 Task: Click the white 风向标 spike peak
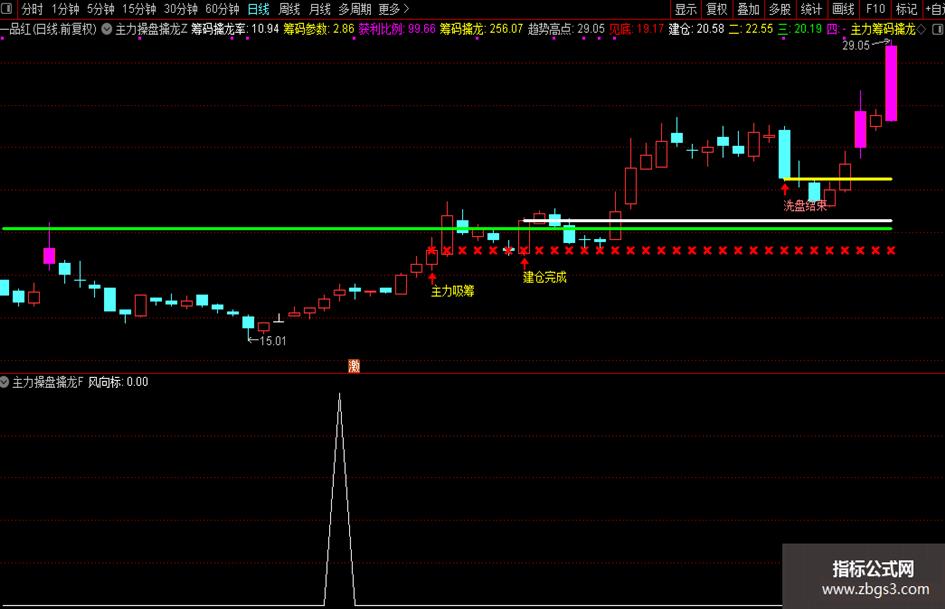coord(339,395)
